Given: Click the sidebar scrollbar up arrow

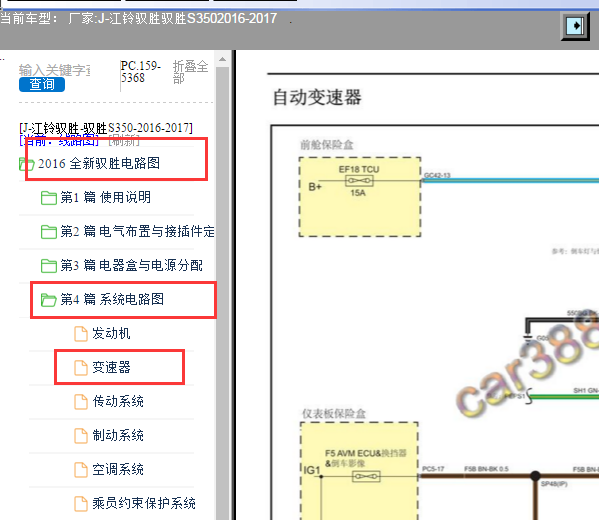Looking at the screenshot, I should (223, 59).
